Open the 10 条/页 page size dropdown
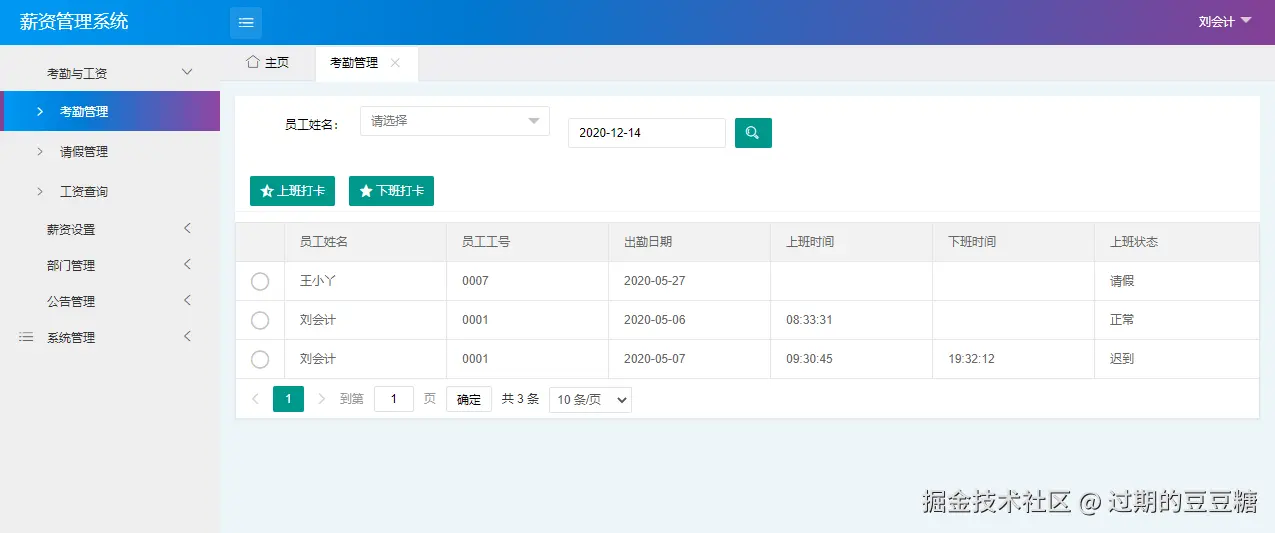1275x533 pixels. (591, 400)
